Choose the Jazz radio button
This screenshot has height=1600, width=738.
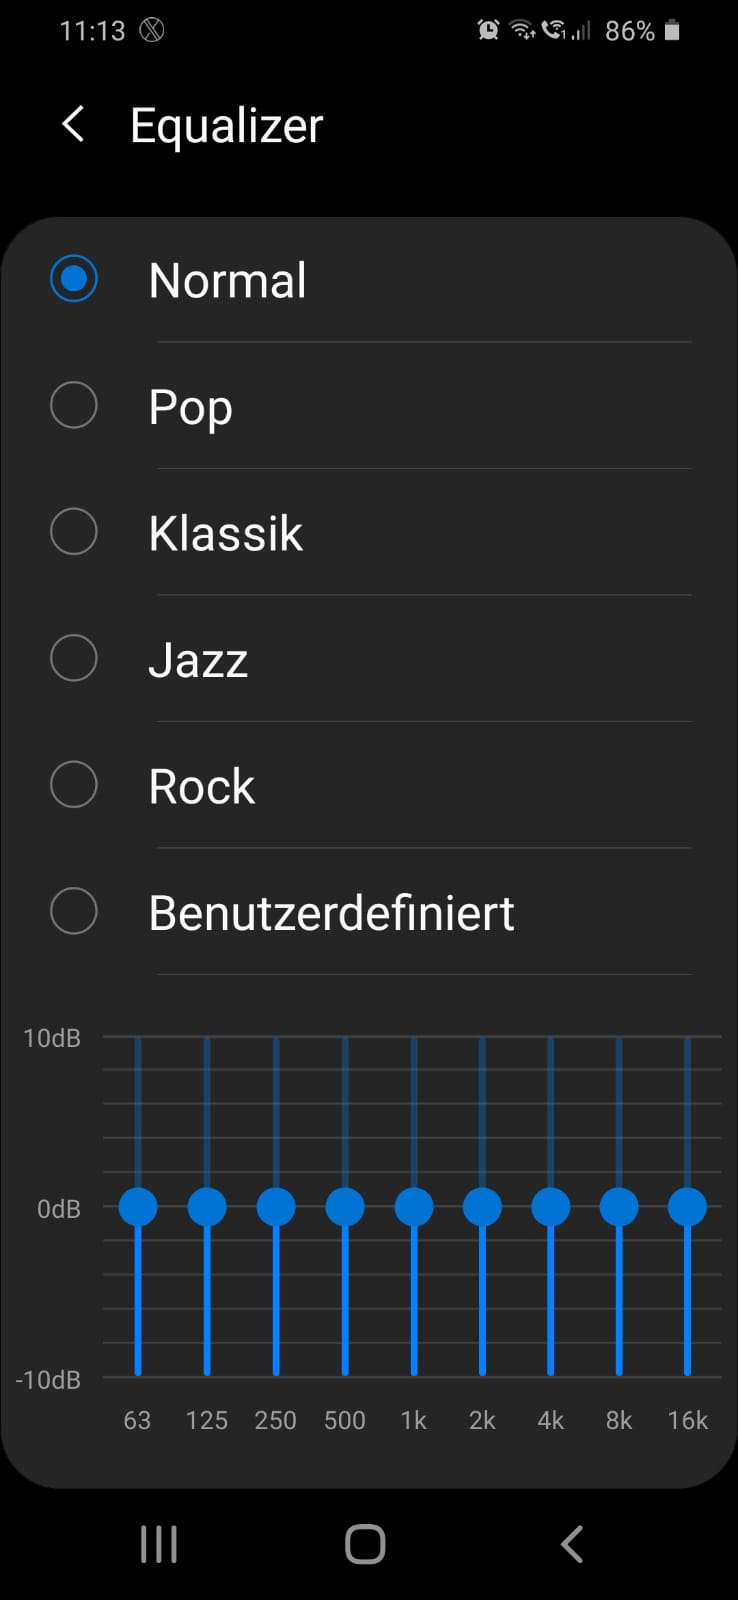click(x=74, y=659)
